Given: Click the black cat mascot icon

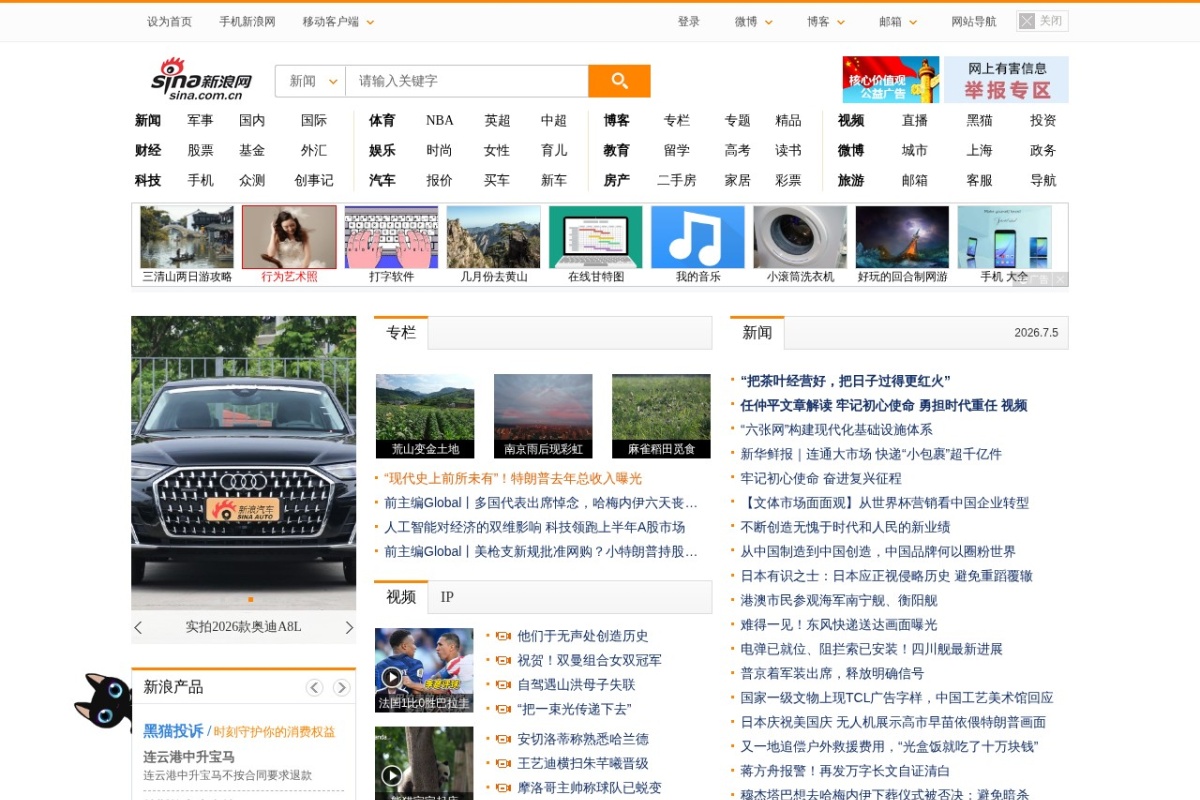Looking at the screenshot, I should pos(102,702).
